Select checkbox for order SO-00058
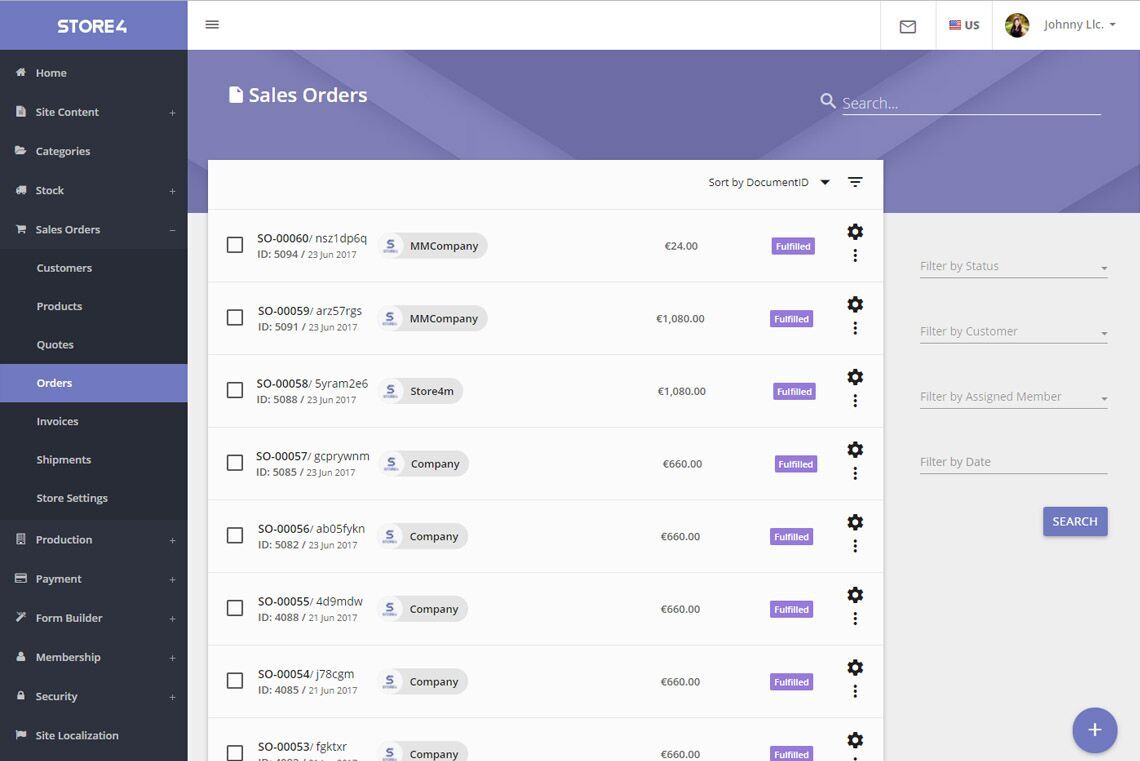The image size is (1140, 761). tap(235, 390)
